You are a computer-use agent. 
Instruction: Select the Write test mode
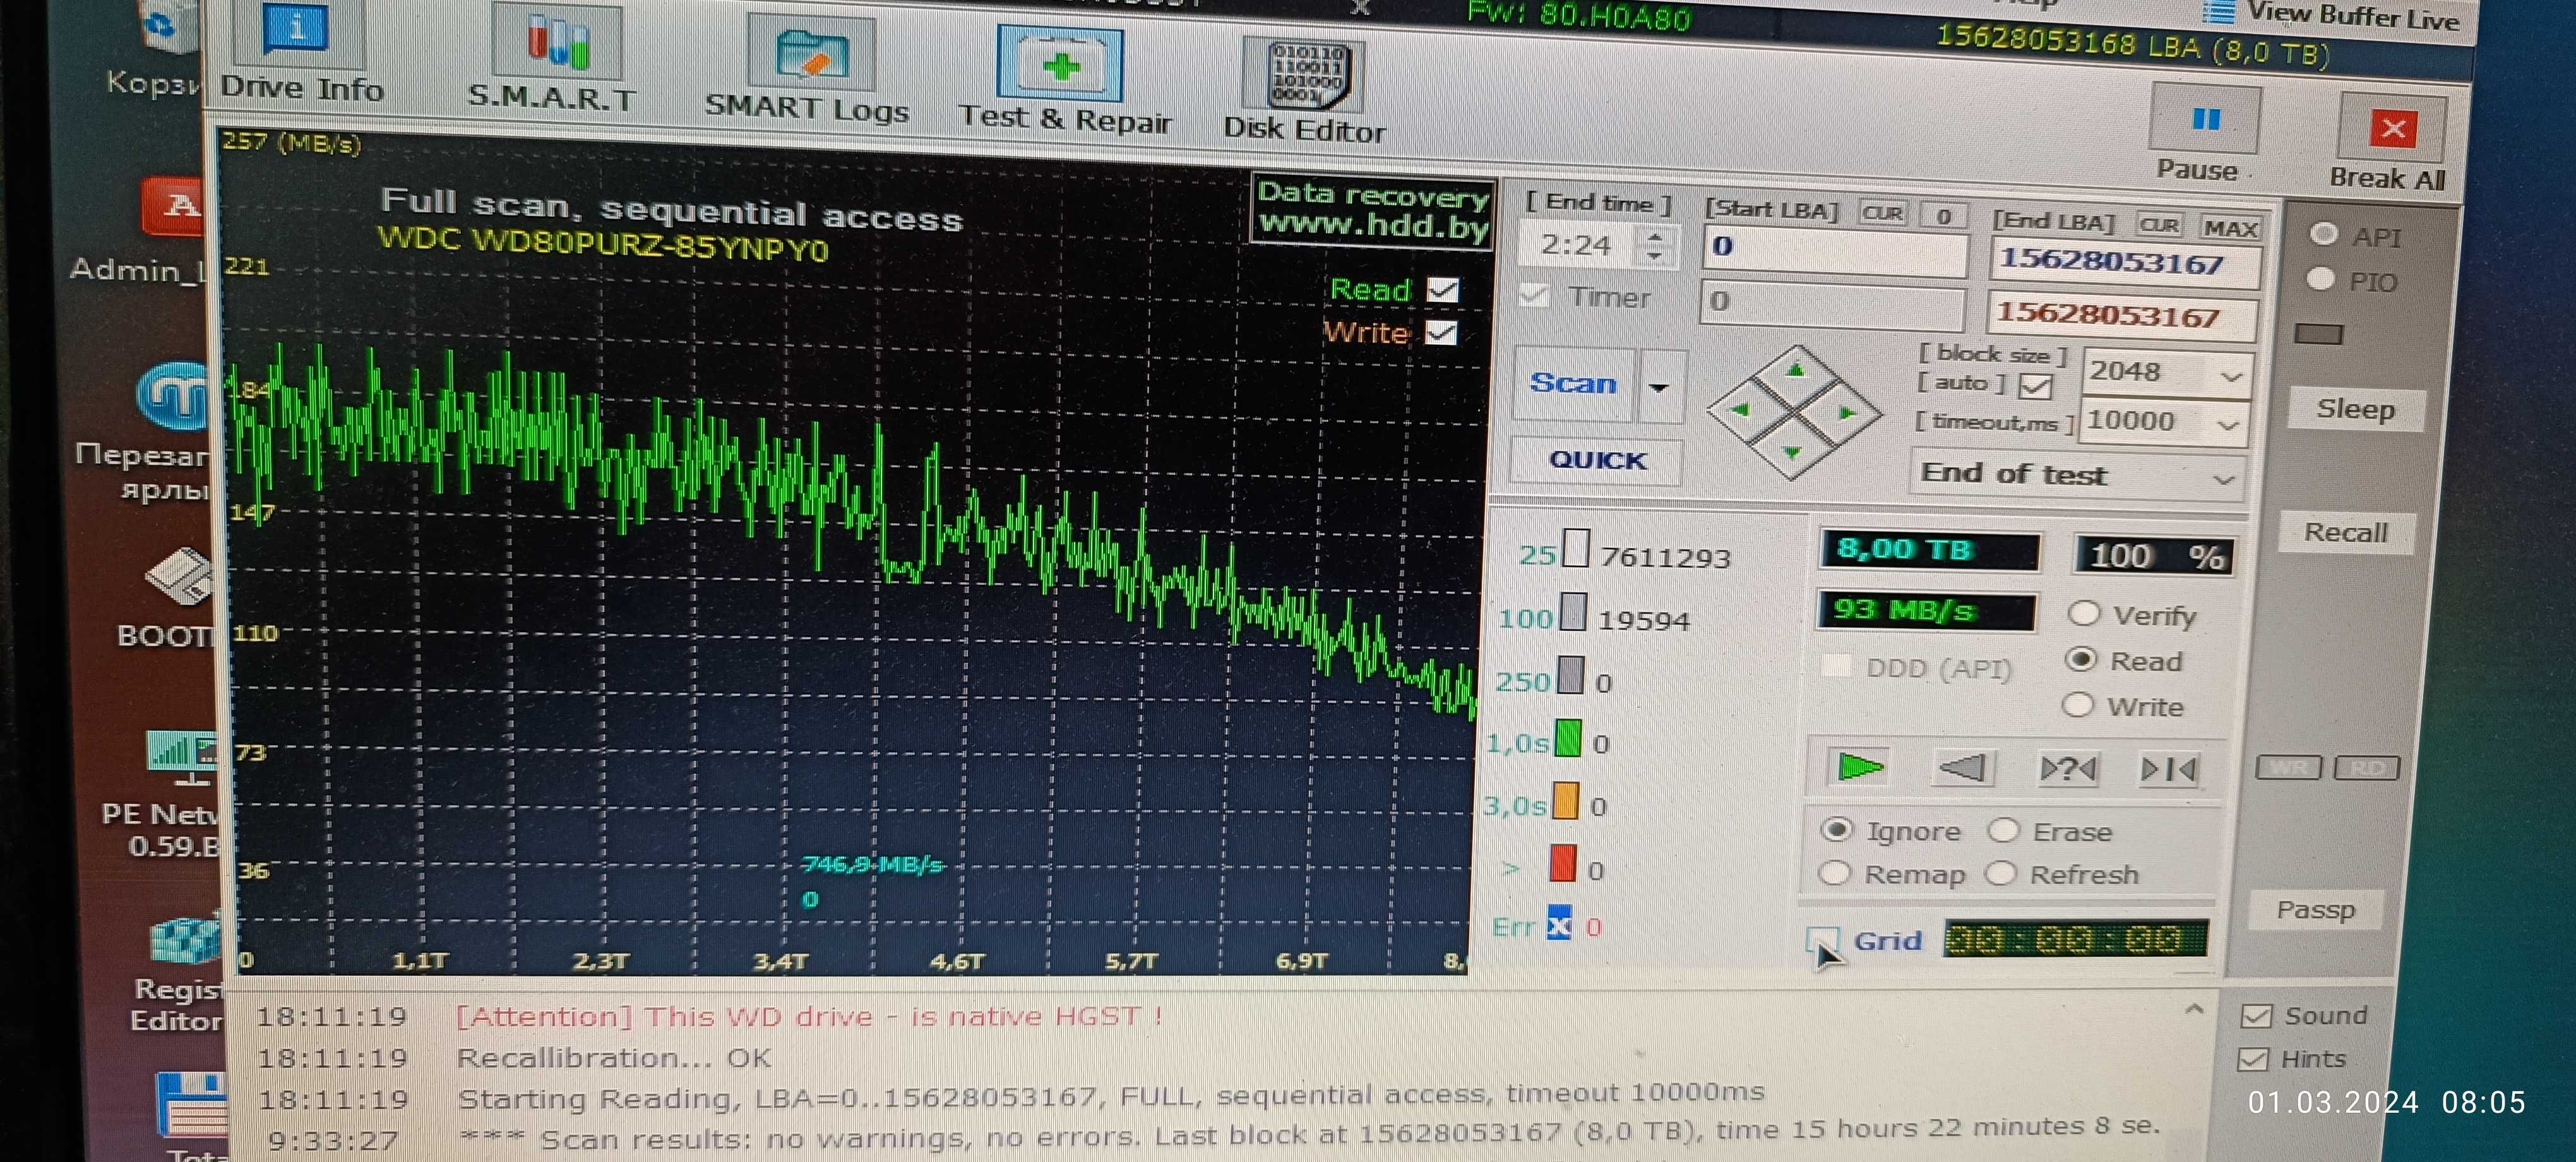[x=2078, y=705]
